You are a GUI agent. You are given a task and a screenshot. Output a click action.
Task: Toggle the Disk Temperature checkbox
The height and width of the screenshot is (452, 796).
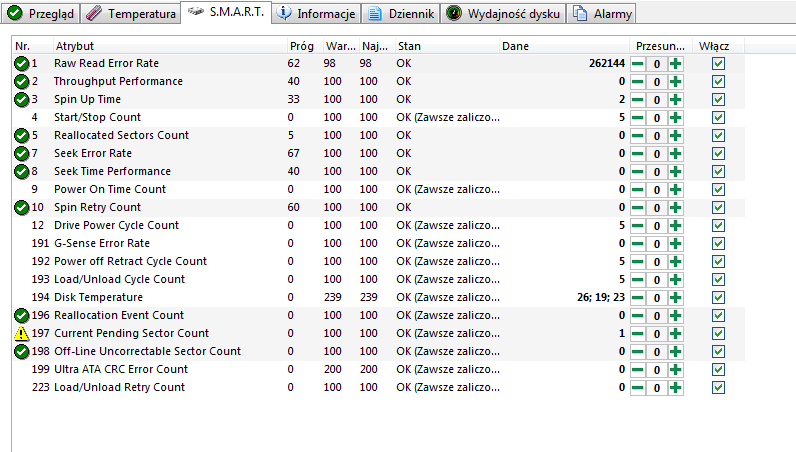718,298
